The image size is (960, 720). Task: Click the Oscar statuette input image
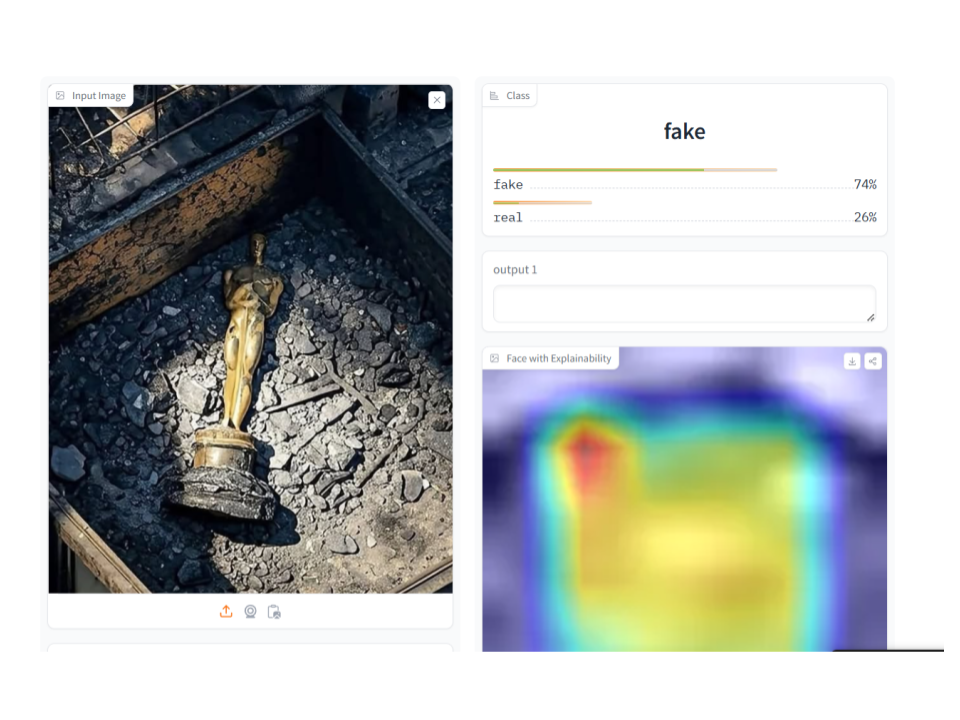250,339
